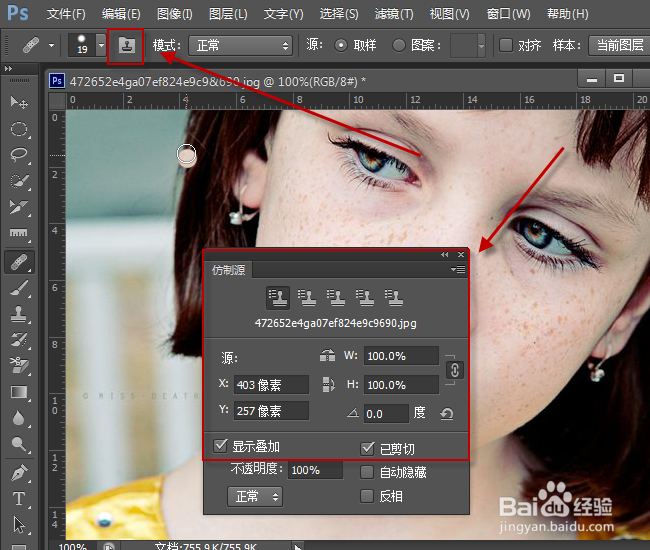
Task: Open the tool preset picker arrow
Action: (51, 45)
